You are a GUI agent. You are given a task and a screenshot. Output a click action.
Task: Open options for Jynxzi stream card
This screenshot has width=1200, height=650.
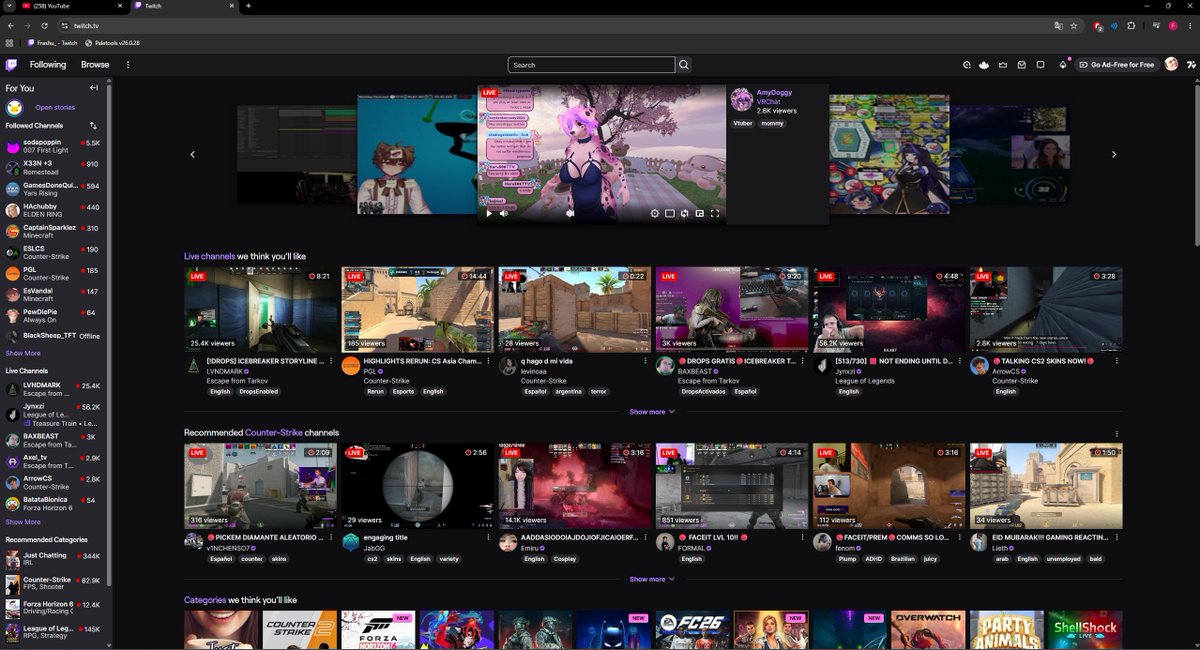pyautogui.click(x=959, y=361)
